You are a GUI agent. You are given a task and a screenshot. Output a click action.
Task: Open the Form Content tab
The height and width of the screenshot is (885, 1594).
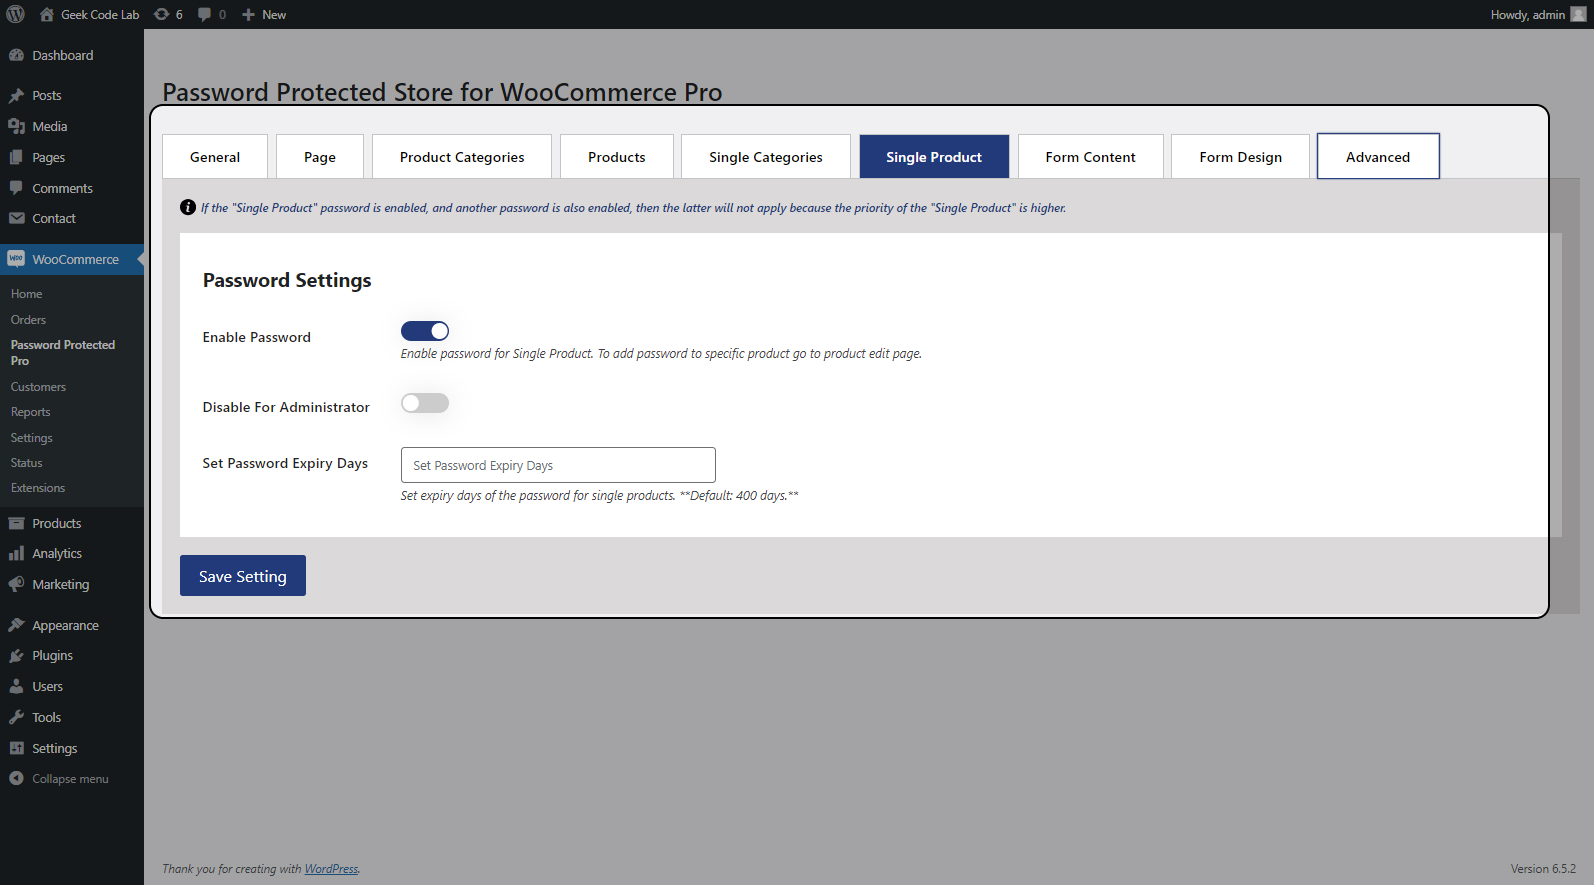coord(1091,157)
